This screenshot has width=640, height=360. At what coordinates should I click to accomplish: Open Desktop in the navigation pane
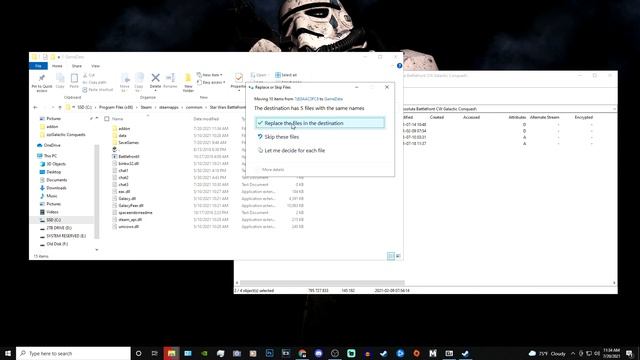(53, 172)
